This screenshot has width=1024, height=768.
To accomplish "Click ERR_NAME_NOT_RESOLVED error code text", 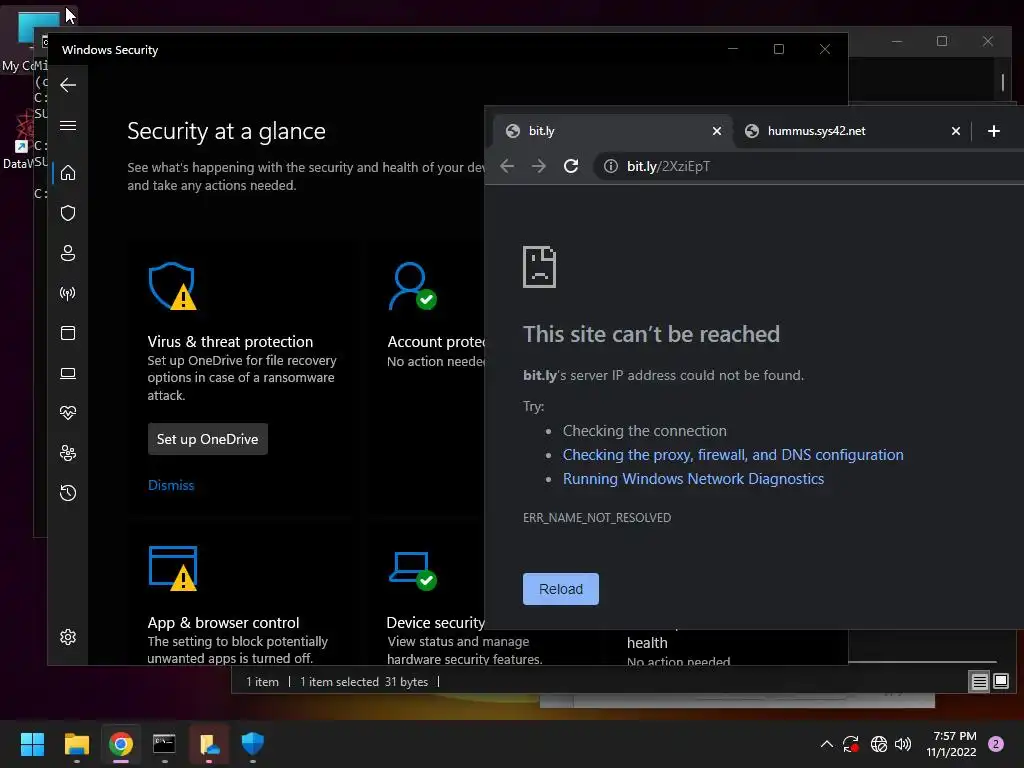I will click(597, 518).
